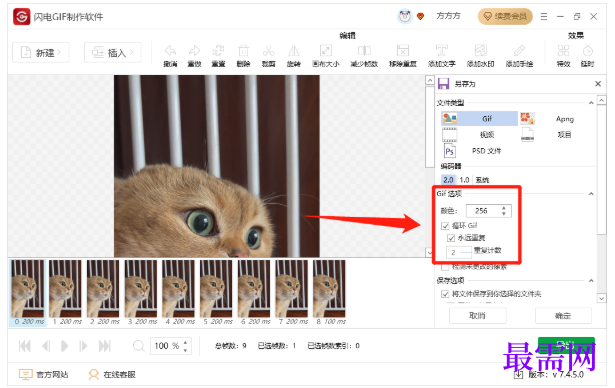Click the Rotate (旋转) toolbar icon
The width and height of the screenshot is (615, 388).
click(293, 51)
